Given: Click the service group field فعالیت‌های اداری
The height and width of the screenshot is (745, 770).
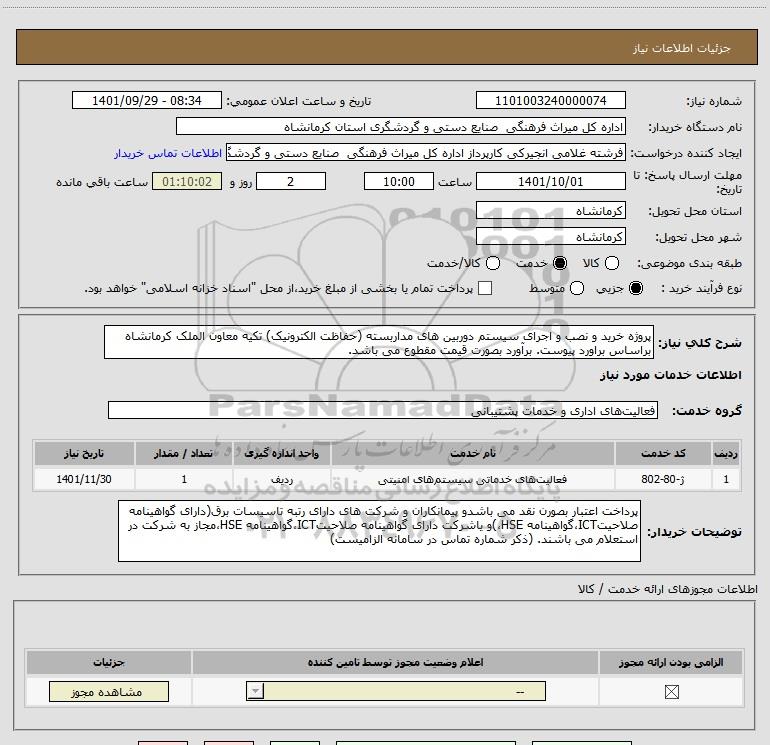Looking at the screenshot, I should tap(383, 410).
